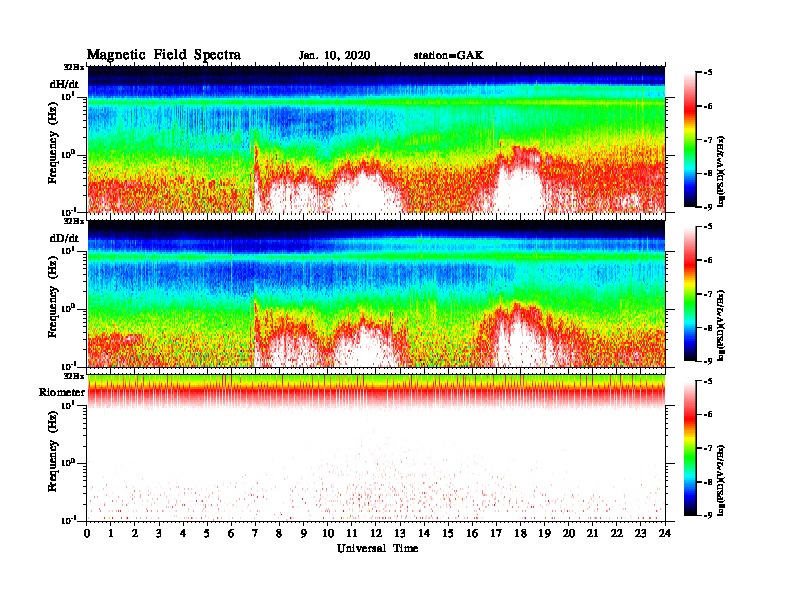Click the "1" hour tick on time axis

111,534
